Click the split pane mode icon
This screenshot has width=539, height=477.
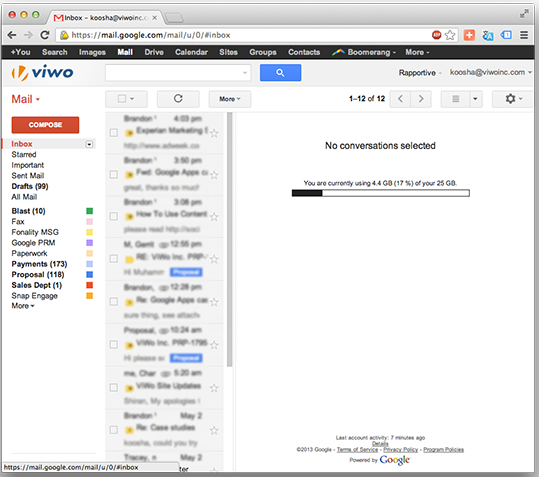pyautogui.click(x=455, y=99)
